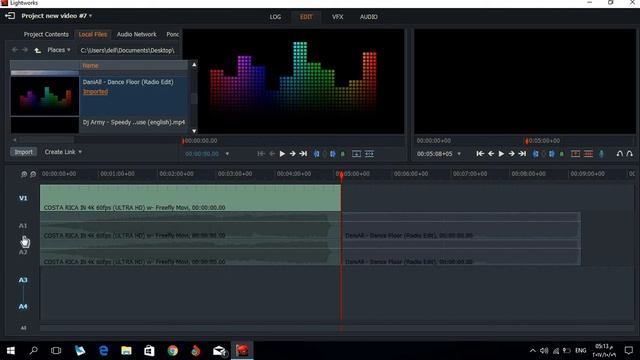Go forward in file browser history
640x360 pixels.
[x=25, y=50]
